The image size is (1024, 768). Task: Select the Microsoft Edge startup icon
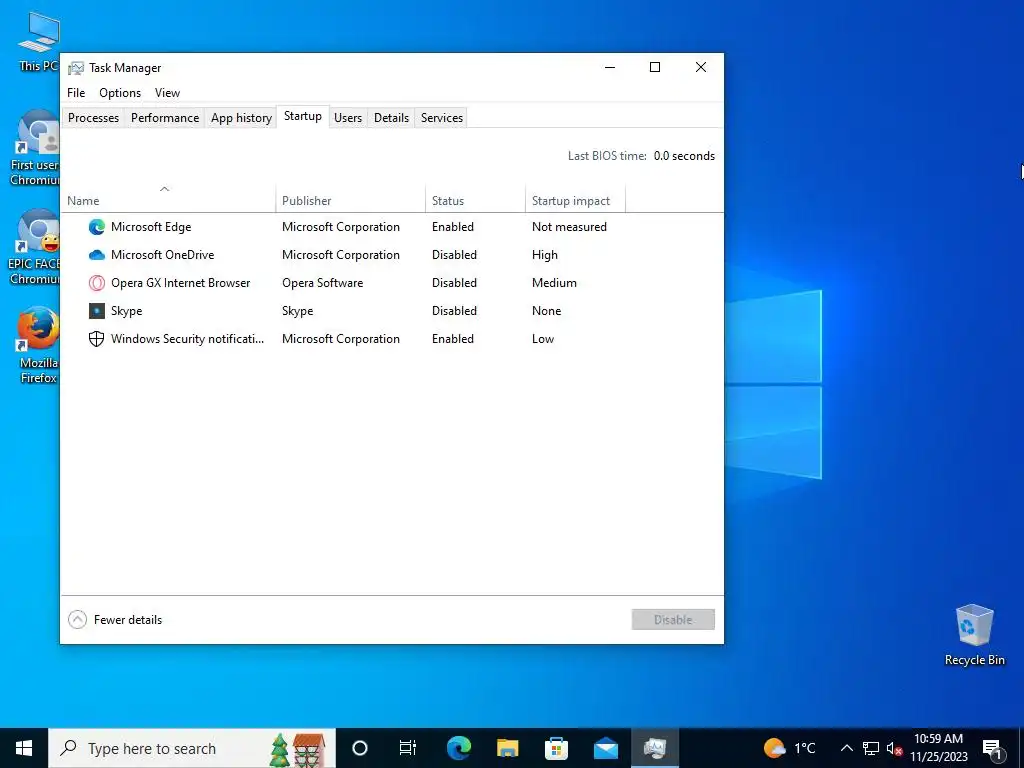(x=97, y=227)
